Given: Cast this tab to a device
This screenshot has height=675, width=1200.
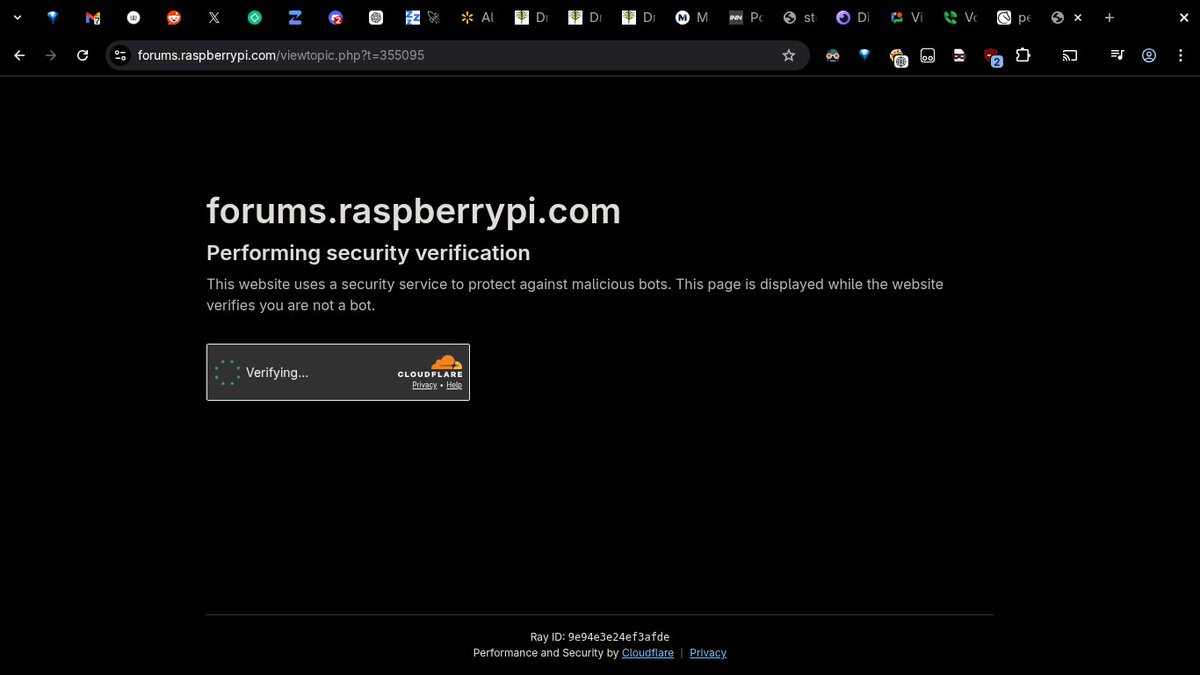Looking at the screenshot, I should [1070, 56].
